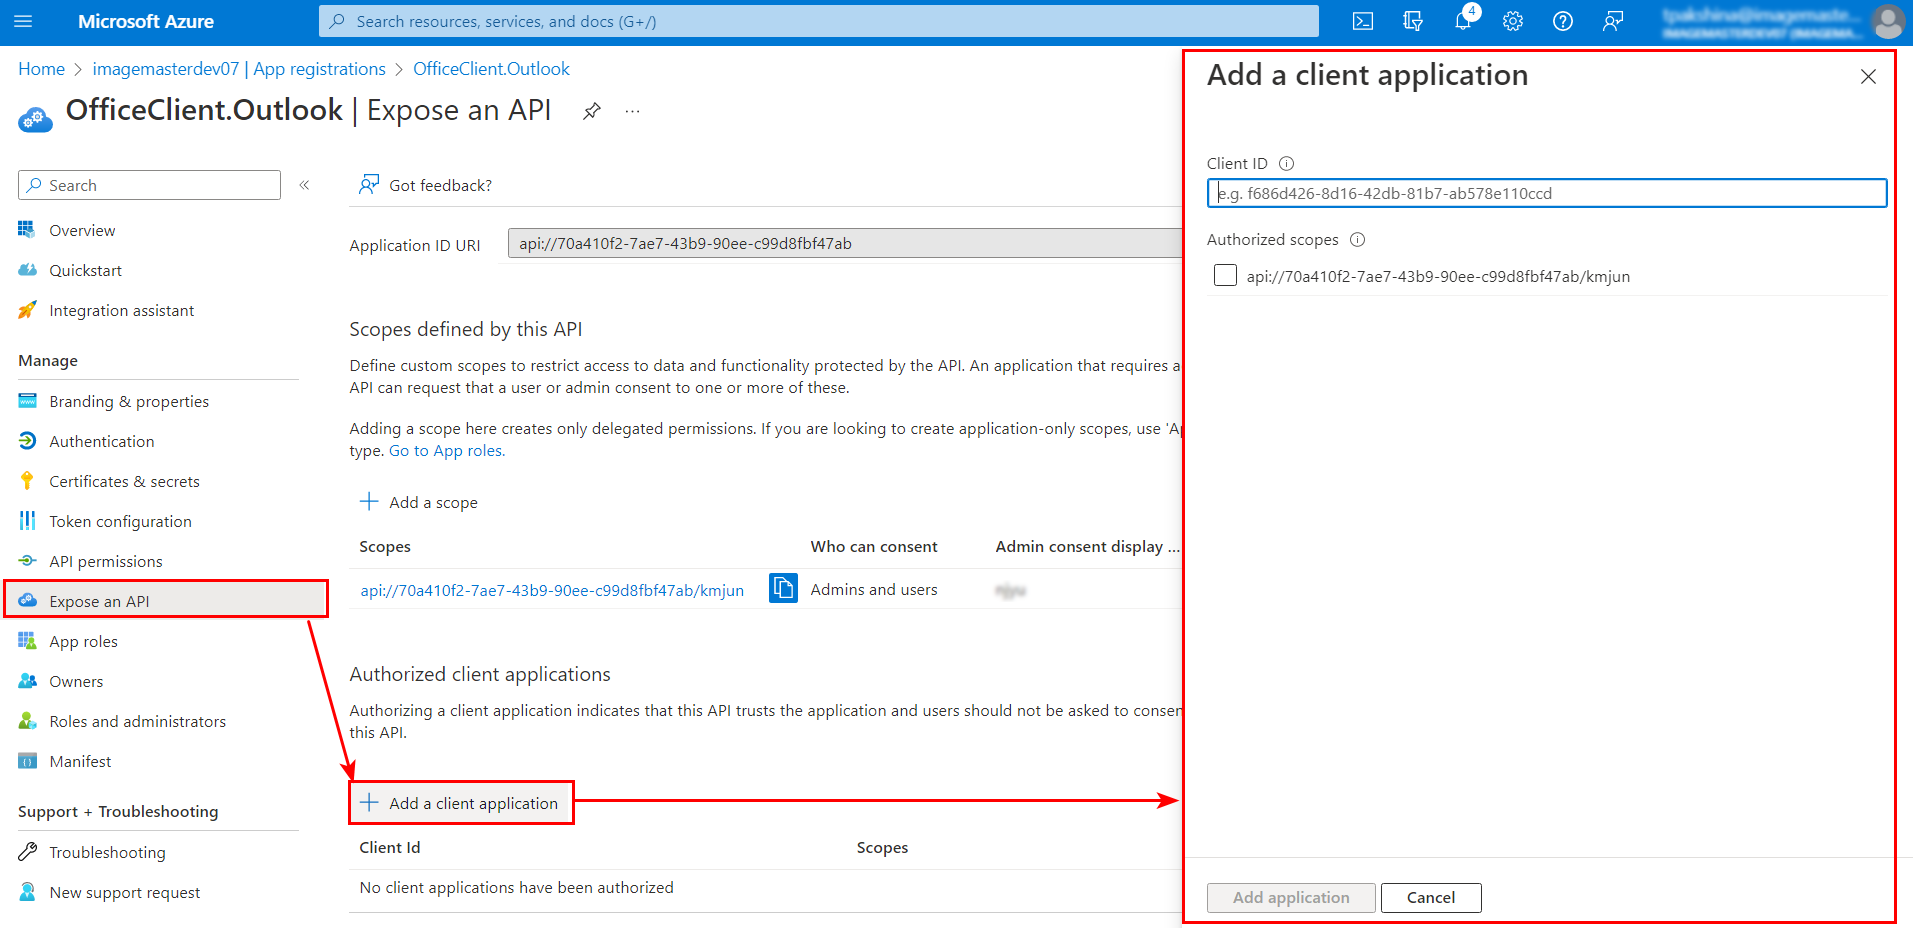
Task: Click the Admins and users cell
Action: [874, 589]
